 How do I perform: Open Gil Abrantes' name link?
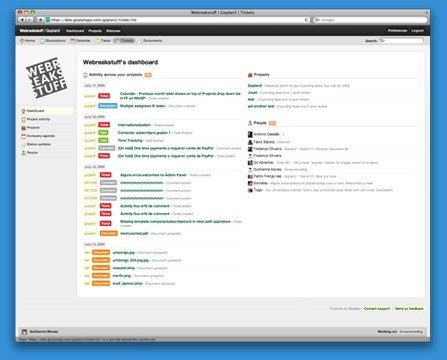tap(263, 163)
